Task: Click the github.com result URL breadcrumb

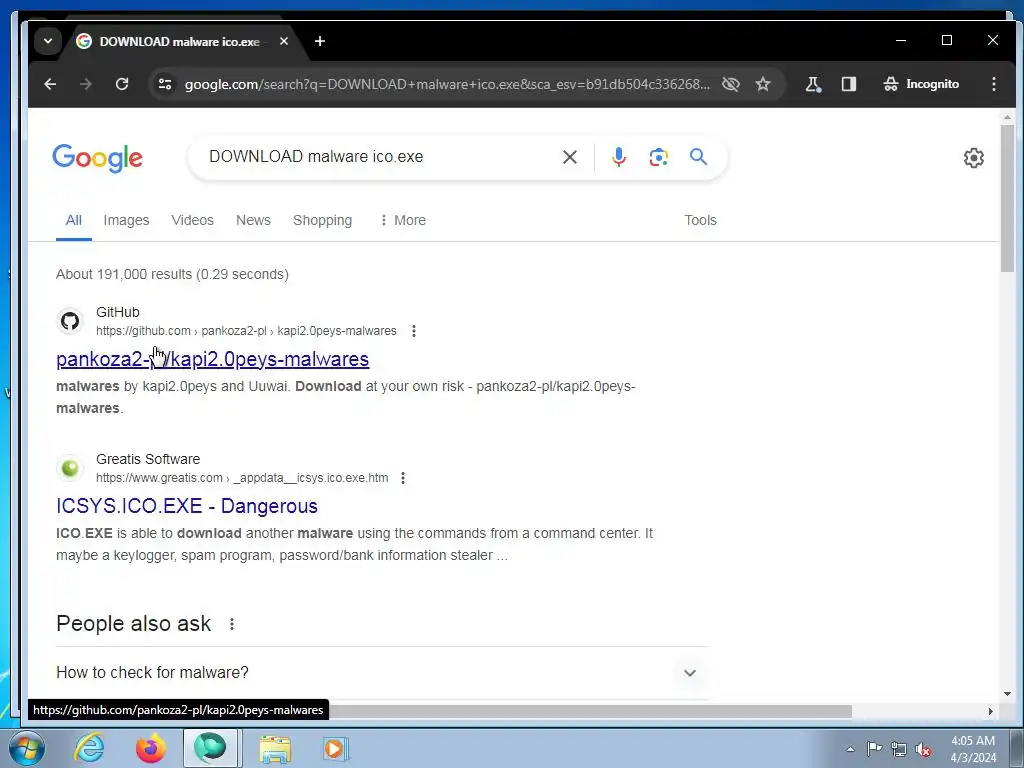Action: (x=246, y=331)
